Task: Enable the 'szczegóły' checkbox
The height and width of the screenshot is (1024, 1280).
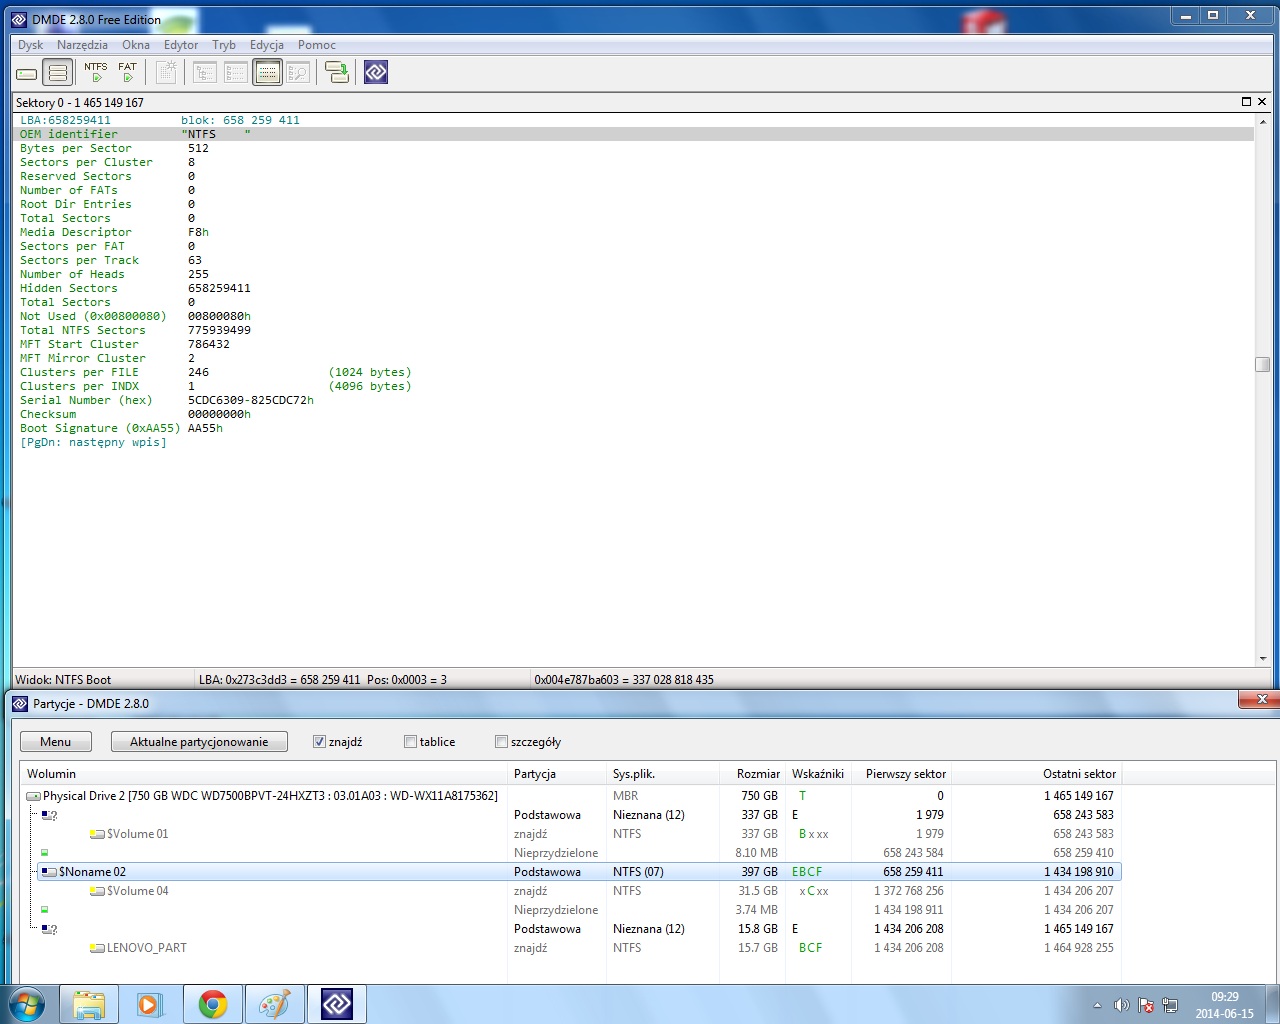Action: 501,742
